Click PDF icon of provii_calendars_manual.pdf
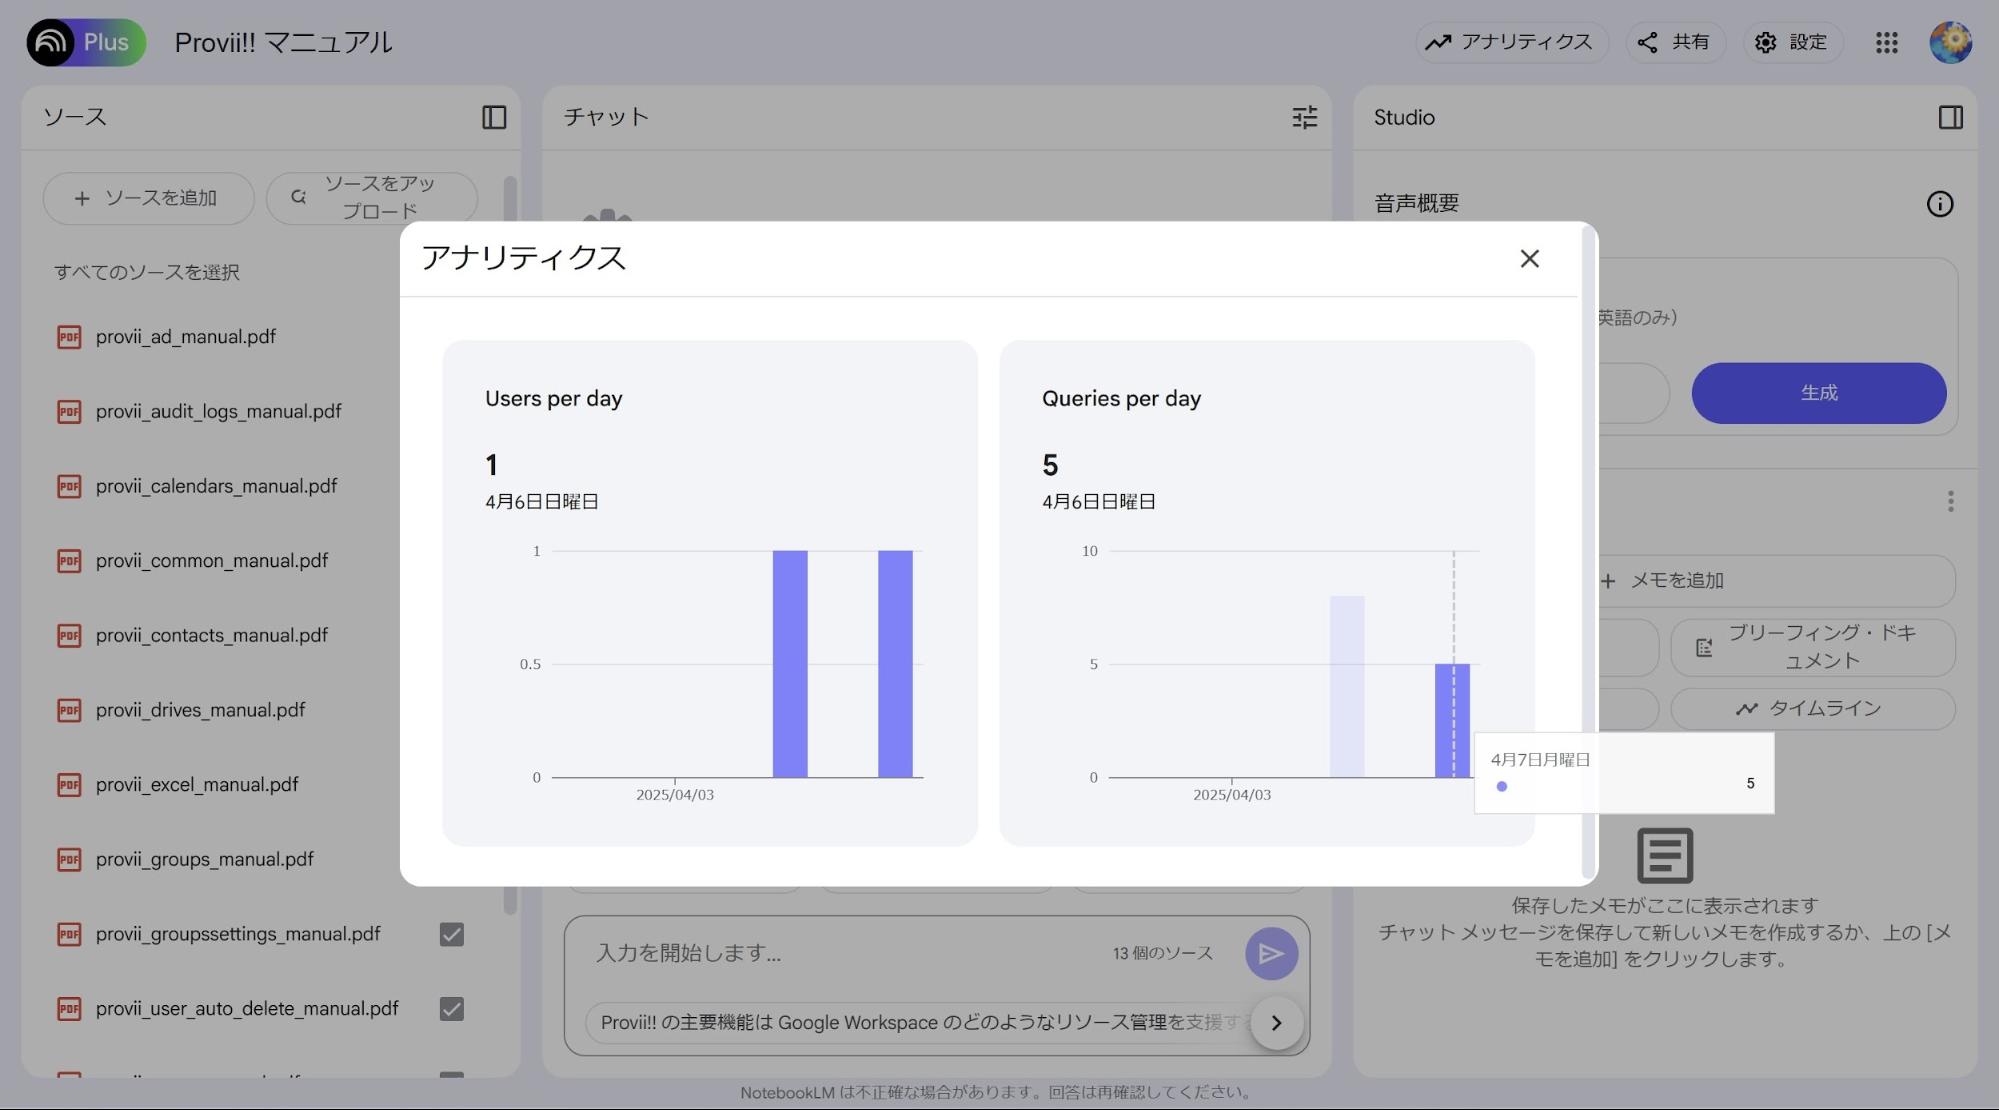Viewport: 1999px width, 1110px height. click(x=69, y=486)
